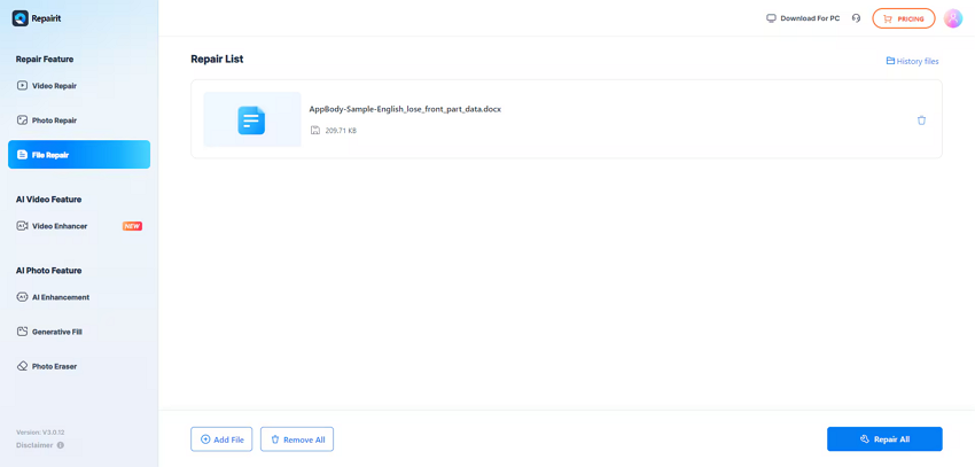Click the docx file thumbnail
This screenshot has width=977, height=468.
click(252, 120)
